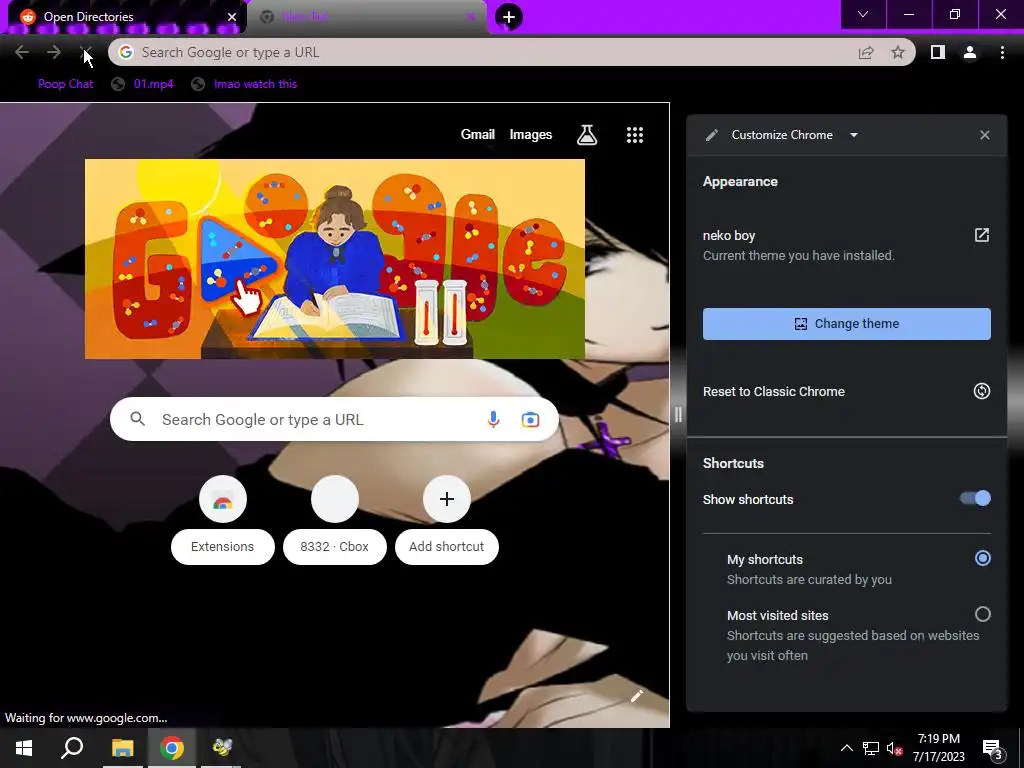Click the Google Doodle image

pos(334,259)
